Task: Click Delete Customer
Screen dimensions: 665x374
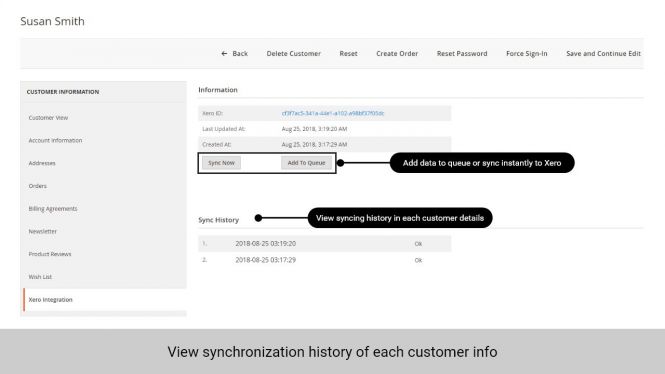Action: pos(293,53)
